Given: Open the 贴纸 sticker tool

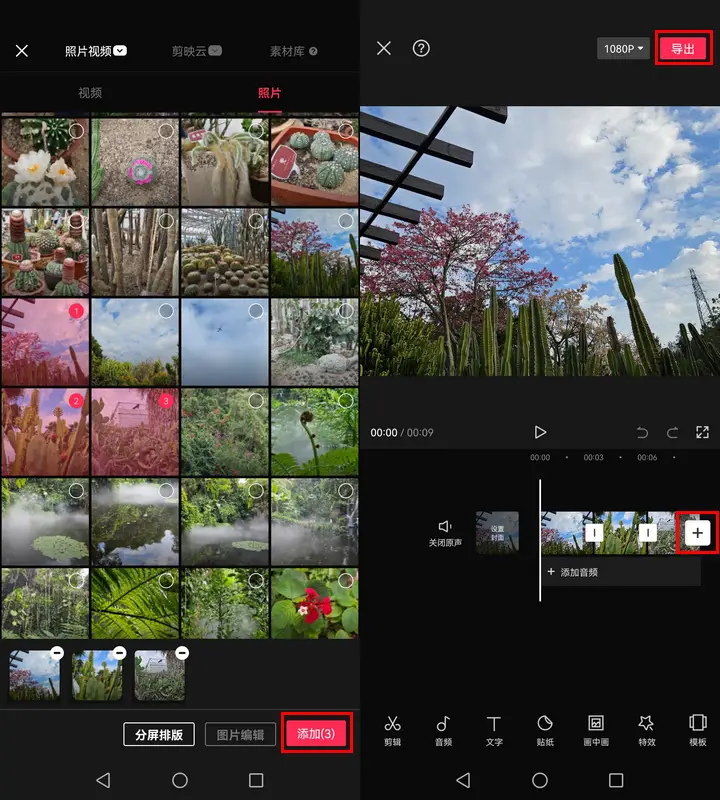Looking at the screenshot, I should point(545,729).
